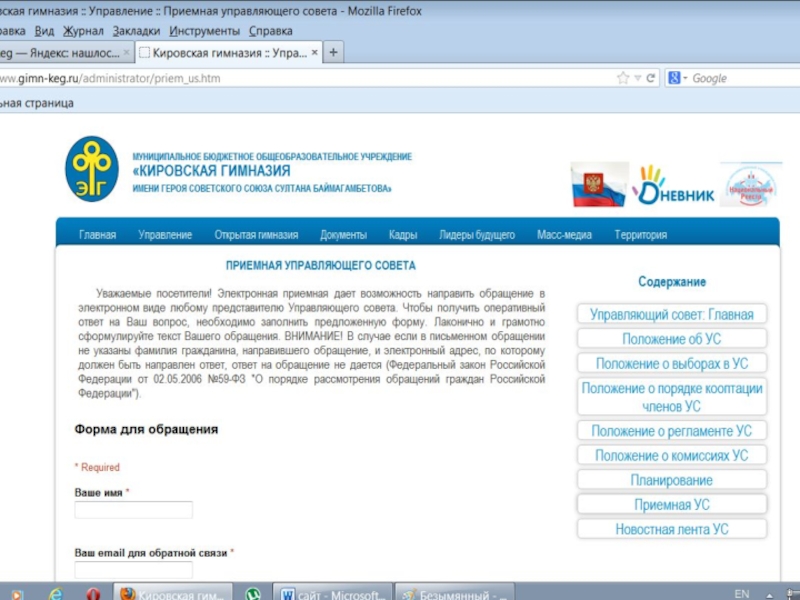Switch to Firefox Кировская гим... taskbar button
Screen dimensions: 800x600
[x=172, y=593]
